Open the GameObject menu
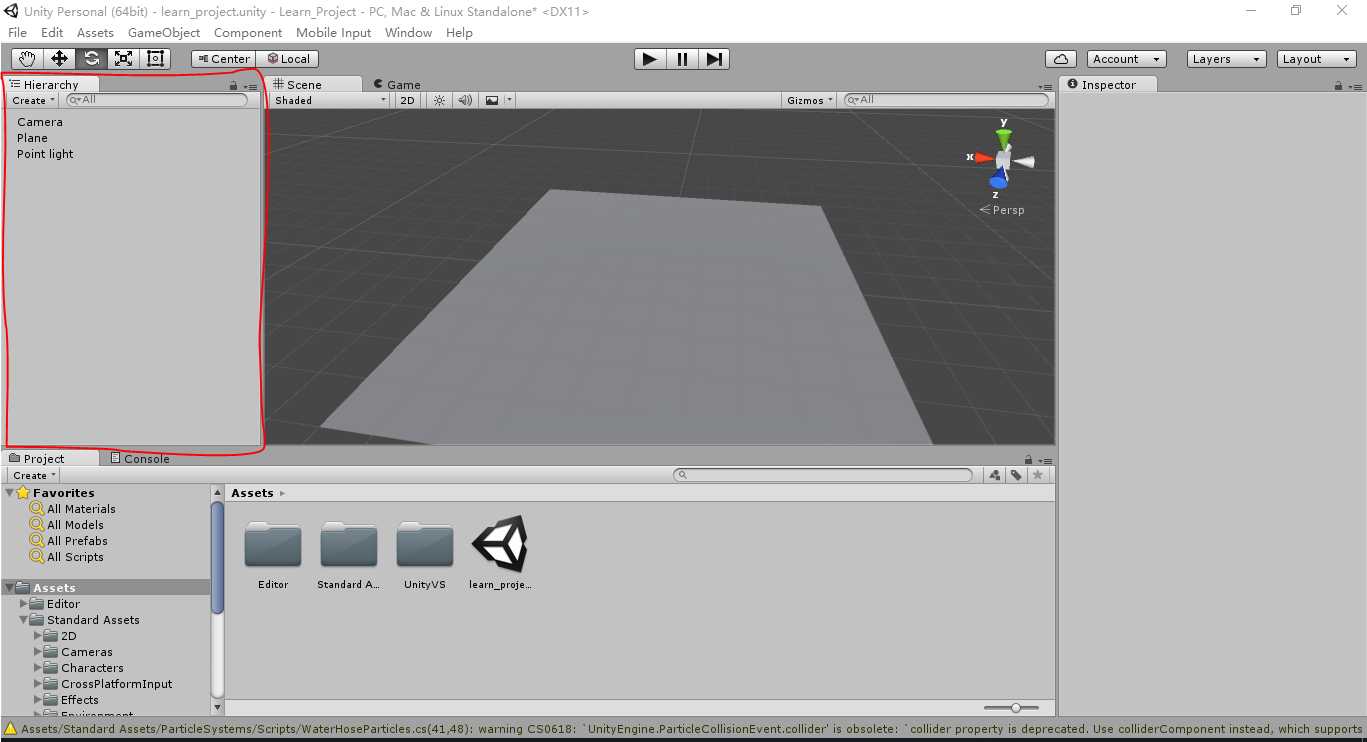Screen dimensions: 1367x742 [164, 32]
